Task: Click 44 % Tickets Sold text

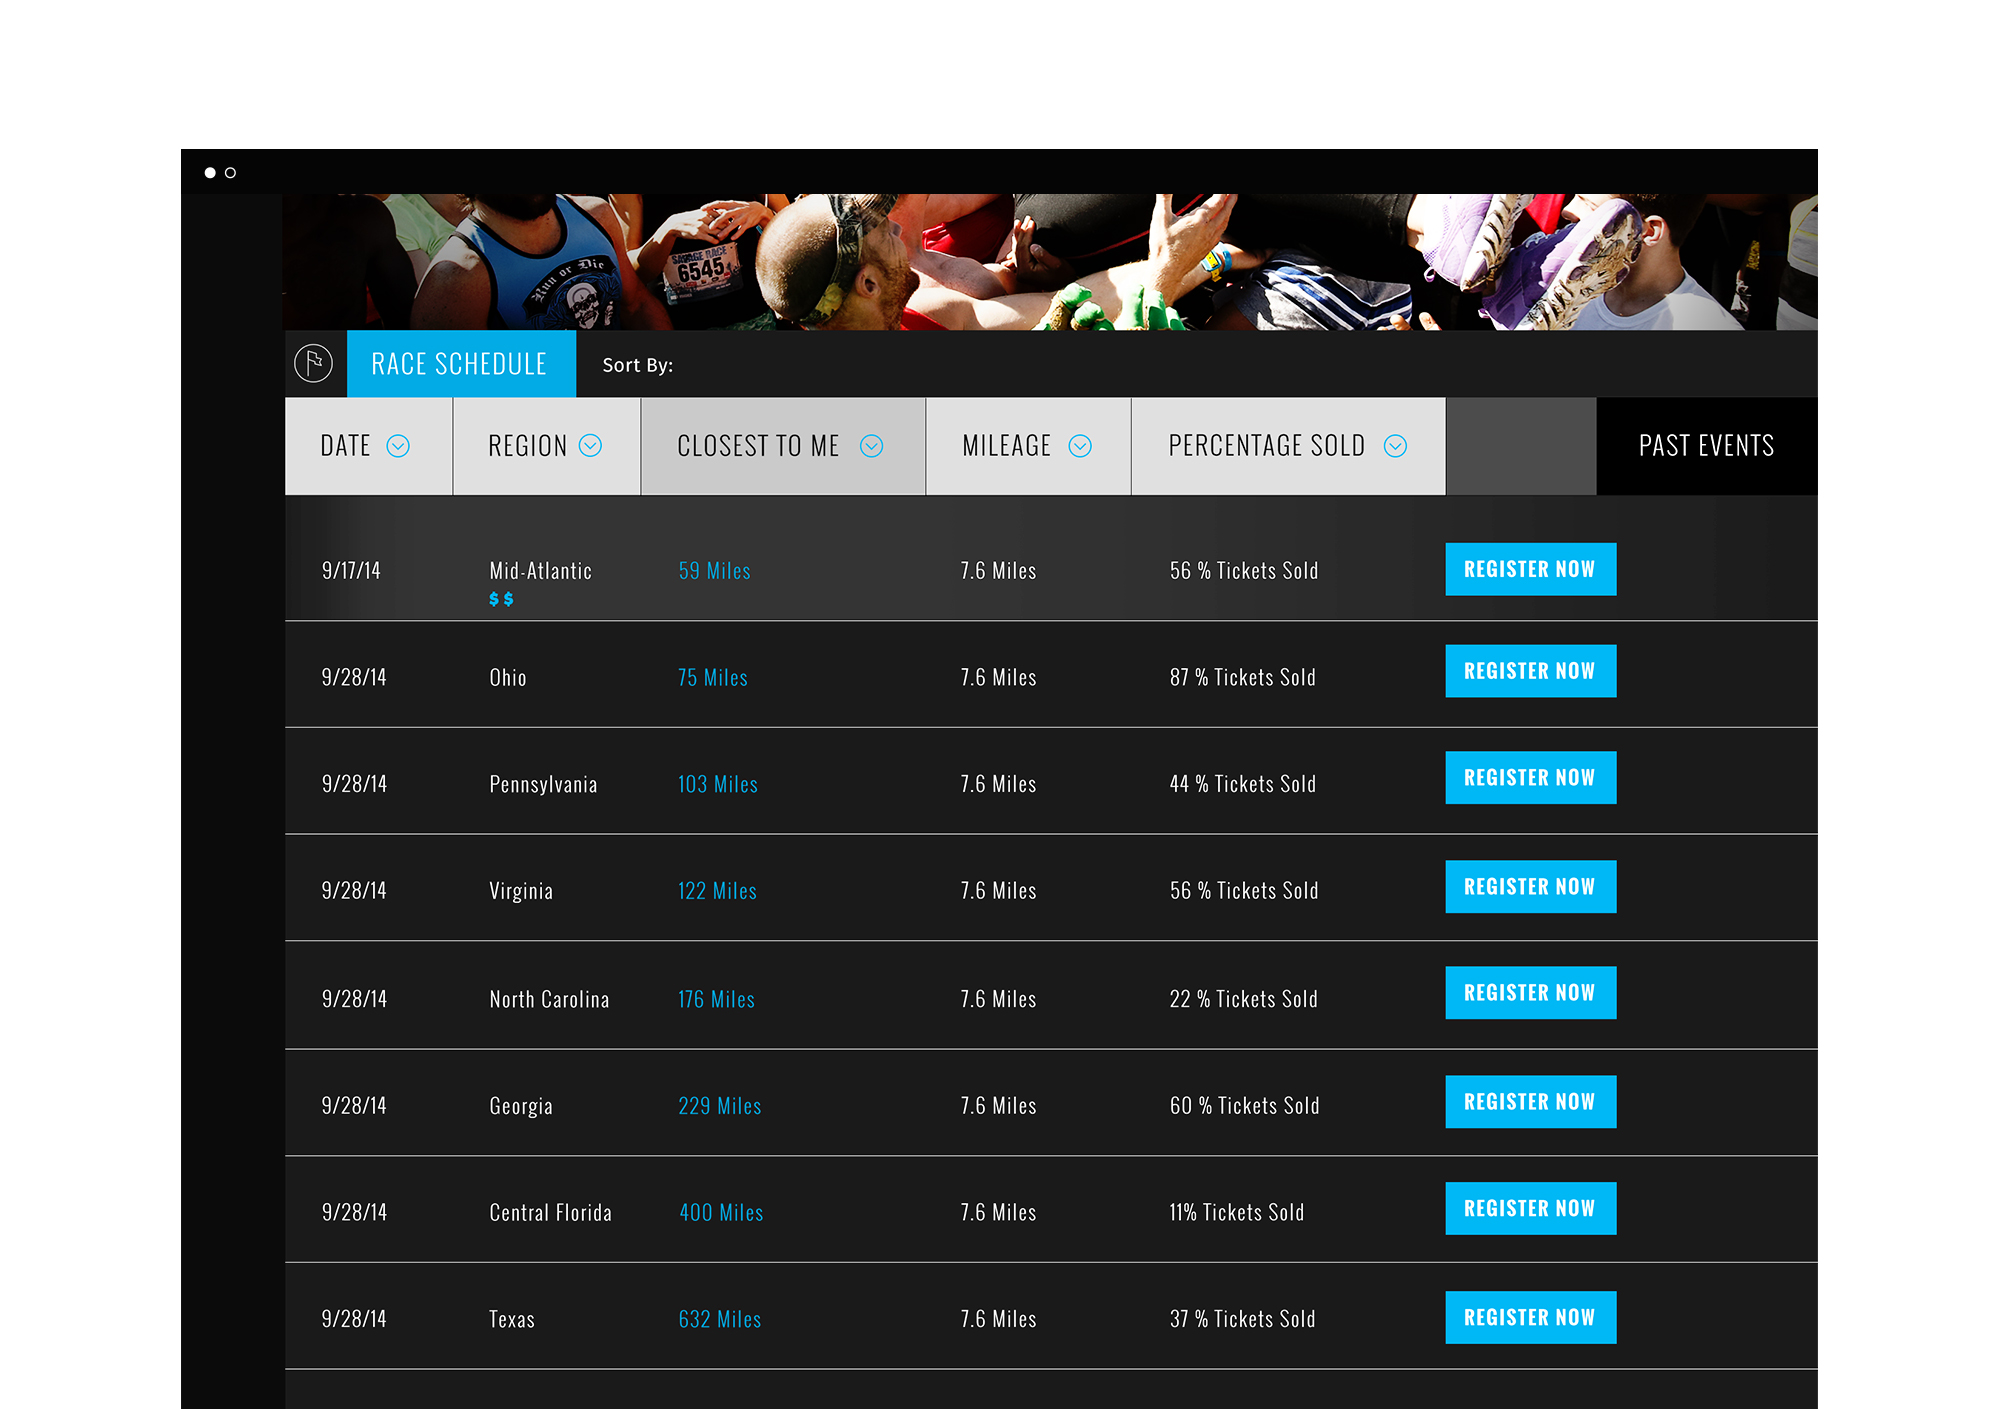Action: pos(1243,784)
